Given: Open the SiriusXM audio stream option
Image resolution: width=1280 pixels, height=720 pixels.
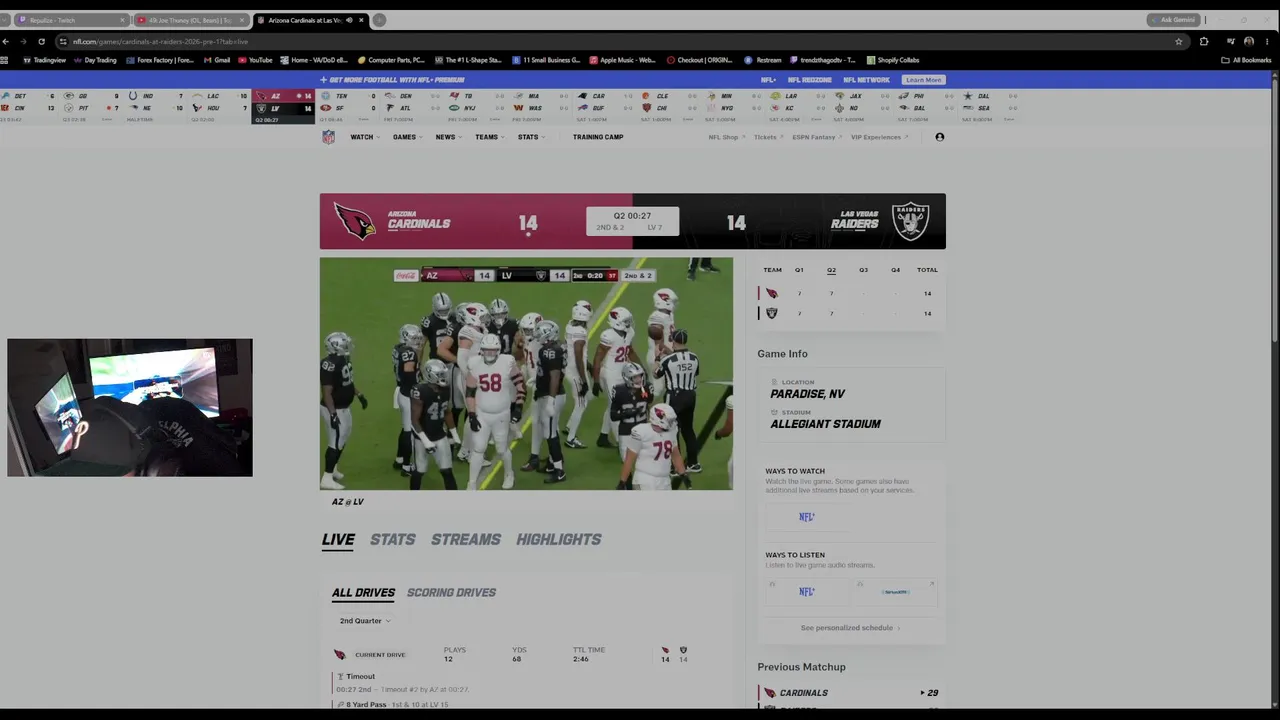Looking at the screenshot, I should coord(895,592).
